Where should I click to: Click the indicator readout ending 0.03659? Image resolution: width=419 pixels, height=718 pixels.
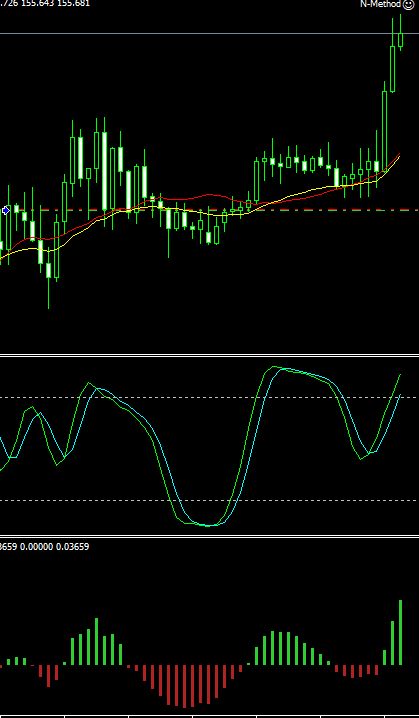tap(44, 546)
